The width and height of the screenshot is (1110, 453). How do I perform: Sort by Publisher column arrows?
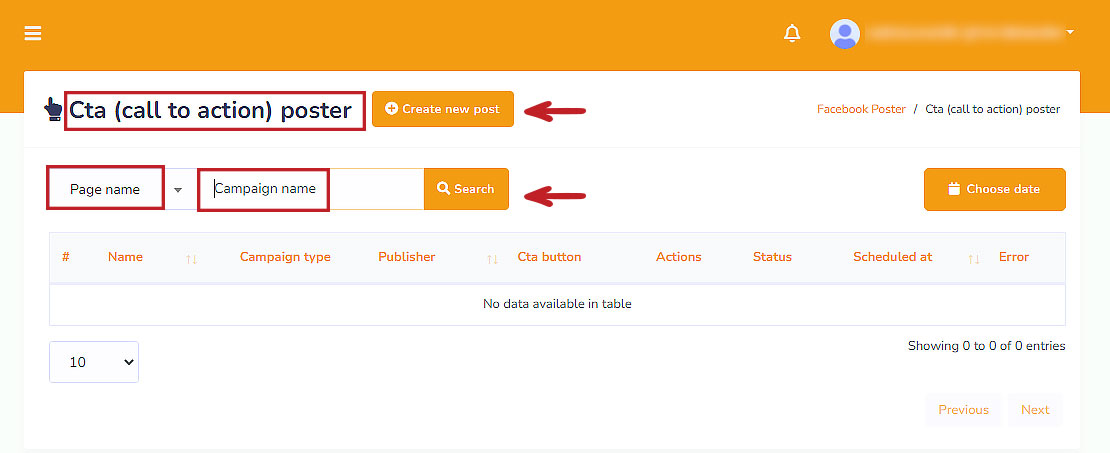pyautogui.click(x=492, y=258)
